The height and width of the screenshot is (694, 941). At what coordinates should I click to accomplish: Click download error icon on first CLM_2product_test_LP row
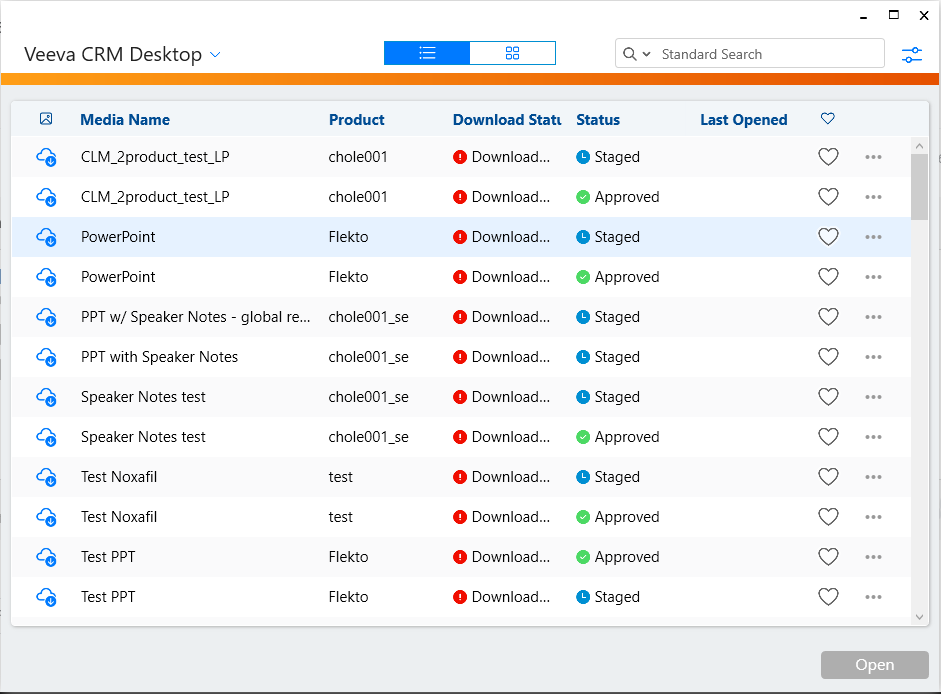(x=460, y=157)
